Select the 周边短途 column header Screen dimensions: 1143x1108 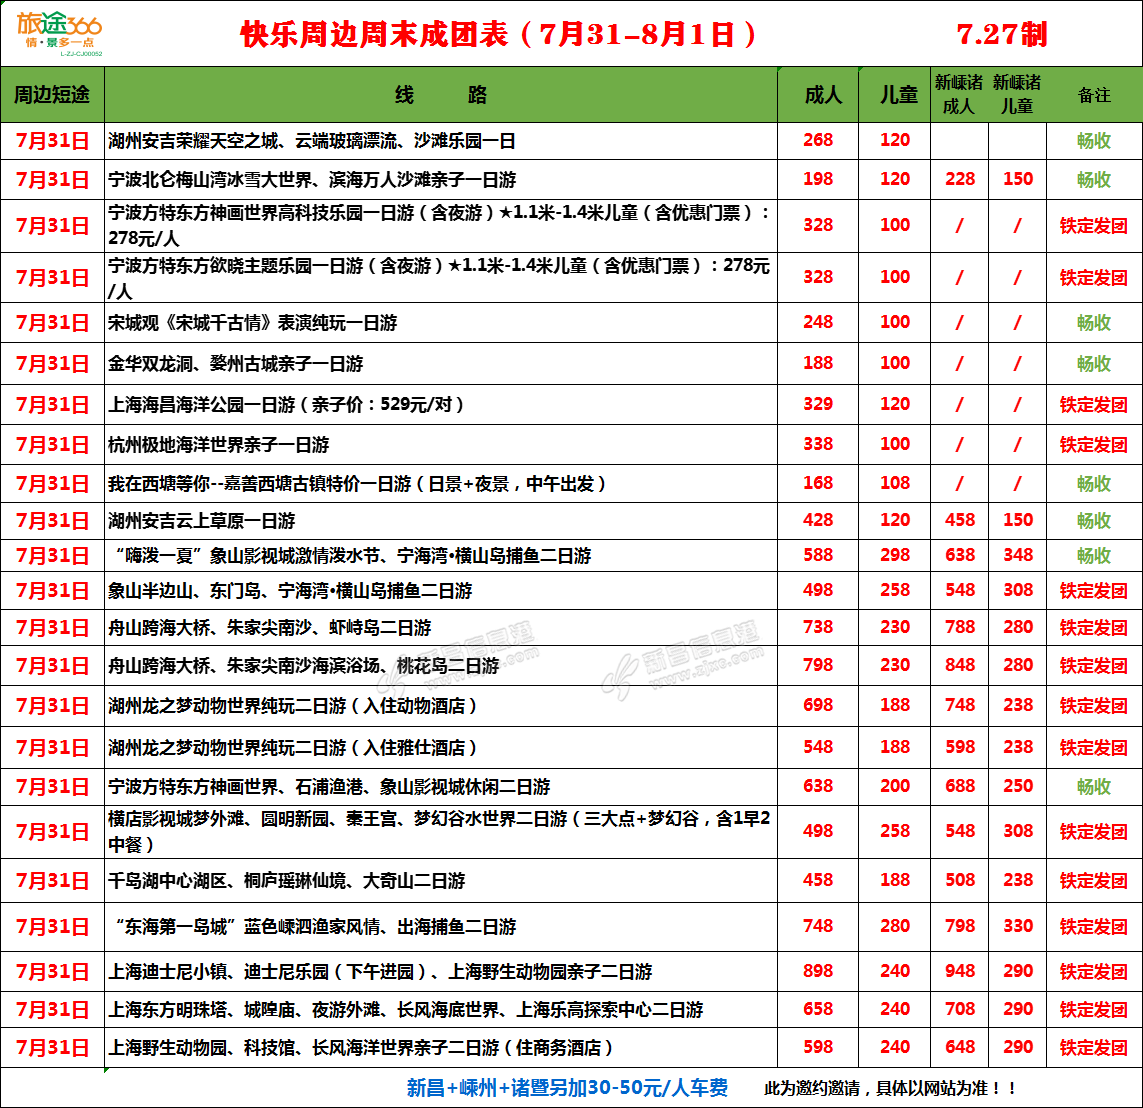pyautogui.click(x=52, y=95)
